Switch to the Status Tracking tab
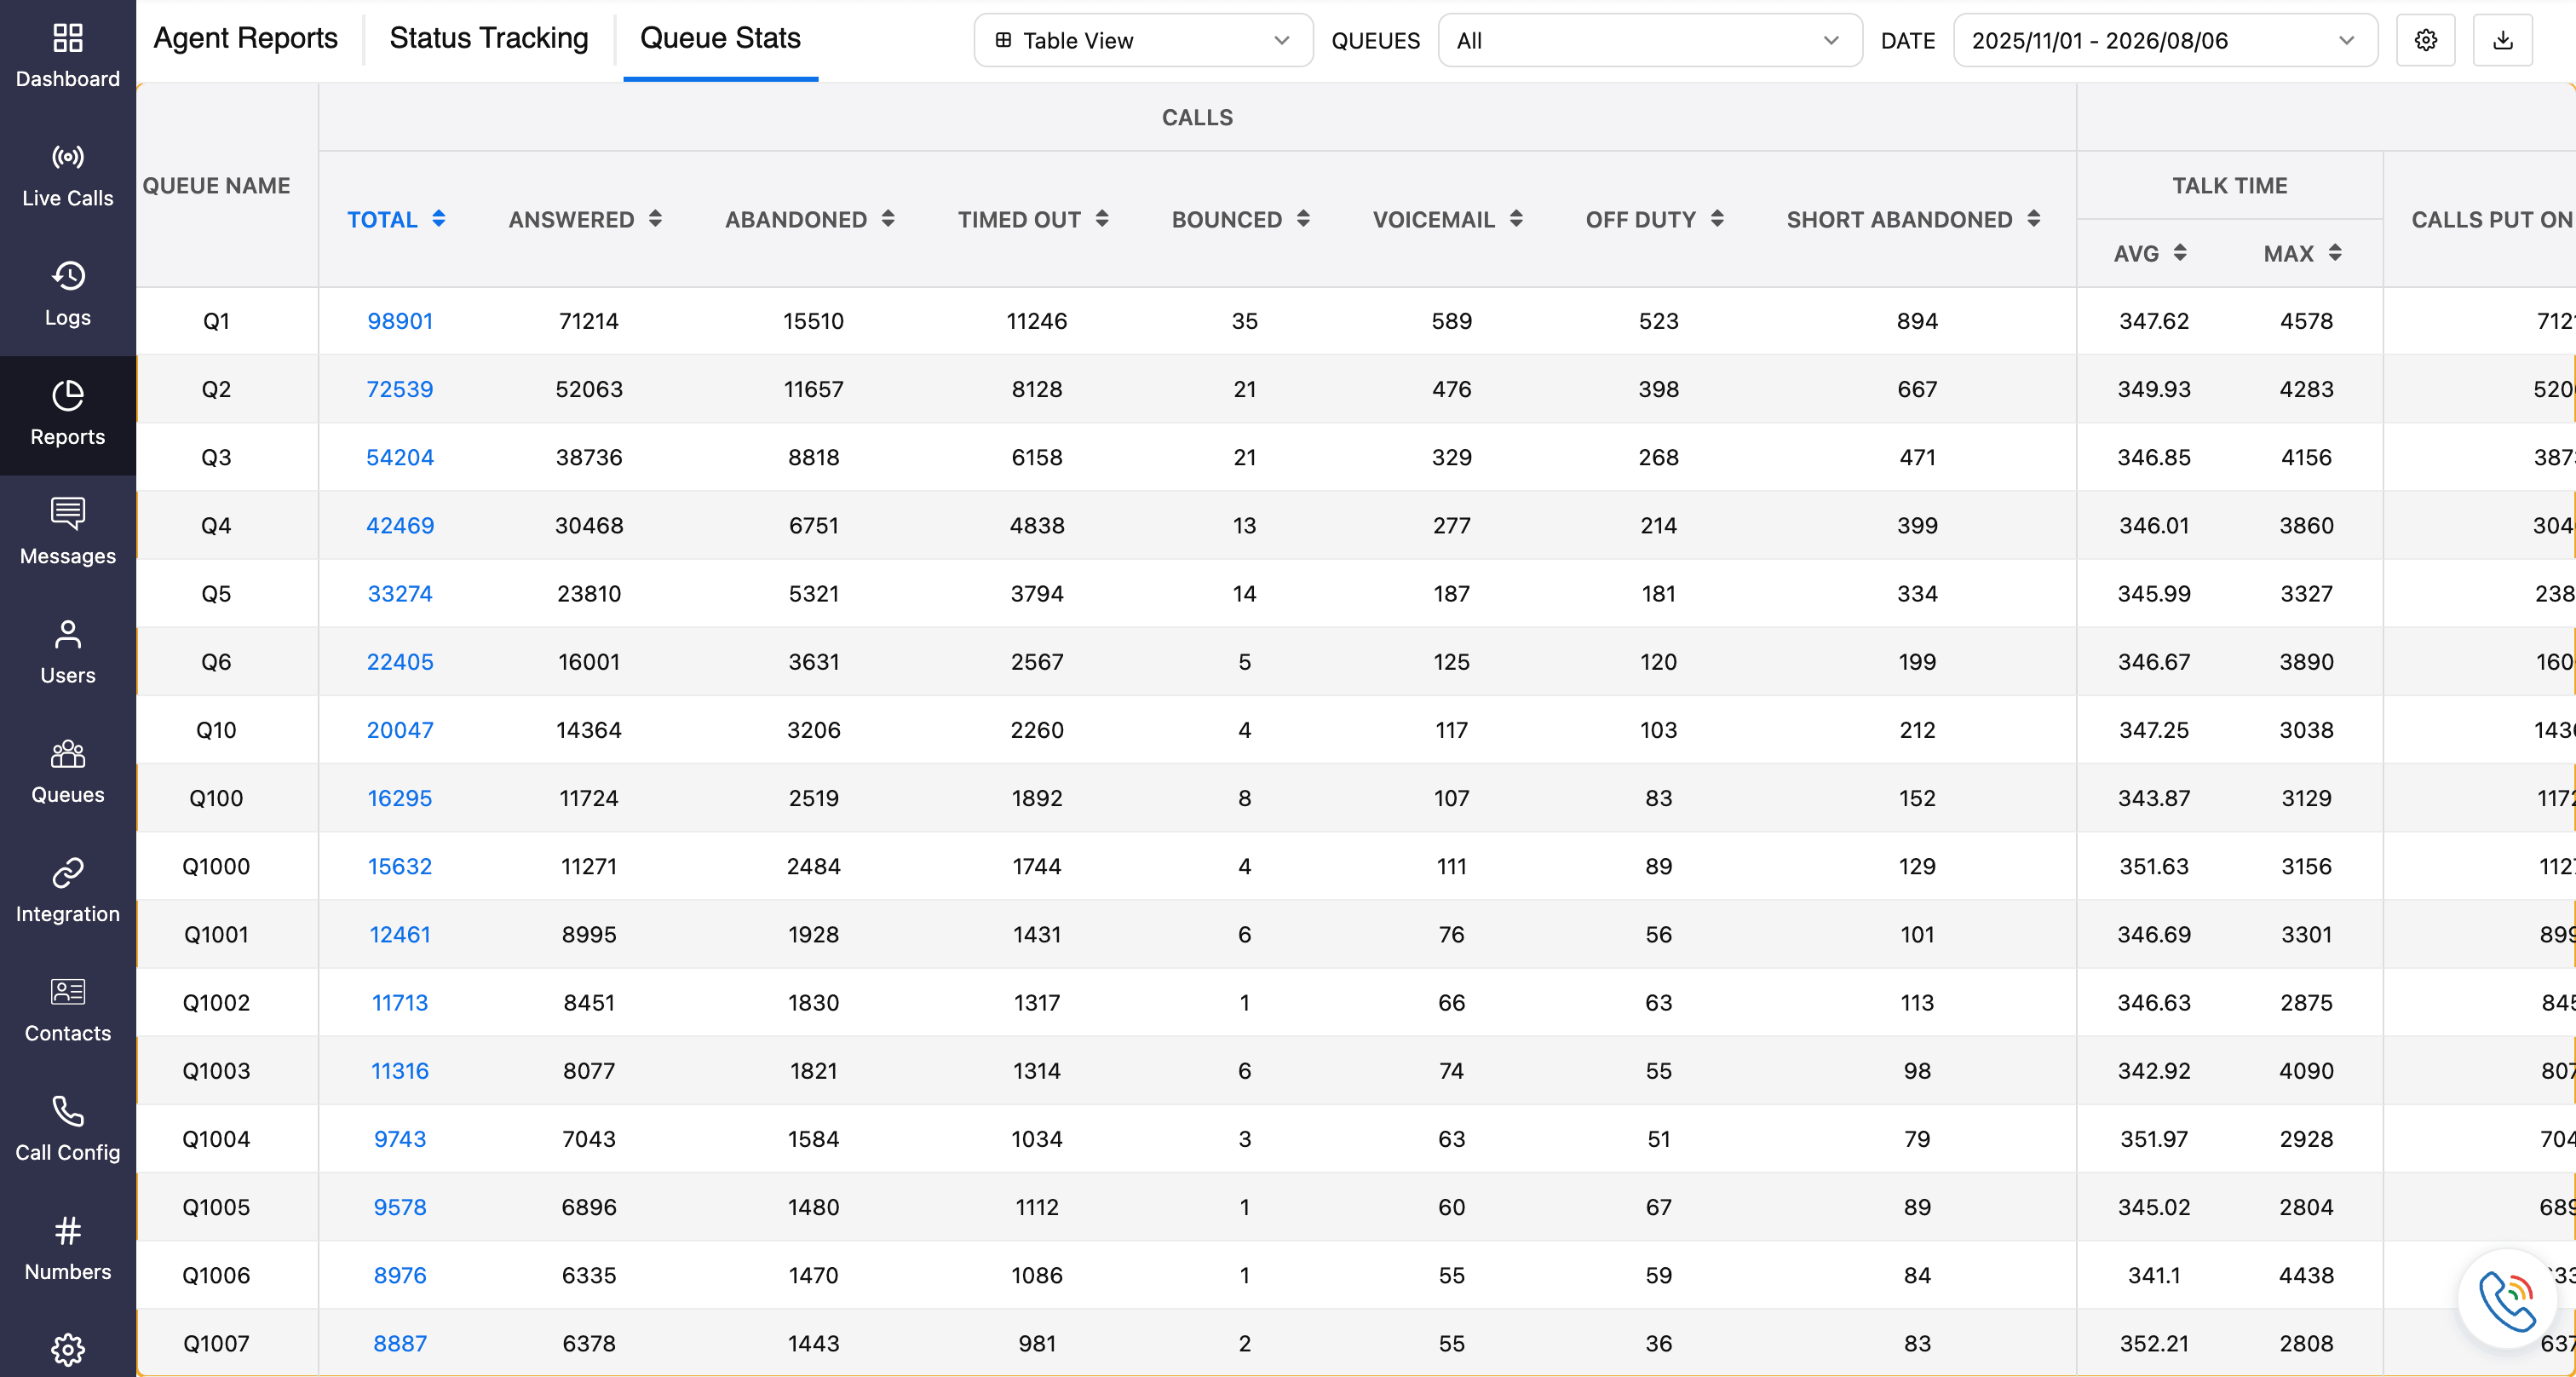Image resolution: width=2576 pixels, height=1377 pixels. [x=489, y=38]
